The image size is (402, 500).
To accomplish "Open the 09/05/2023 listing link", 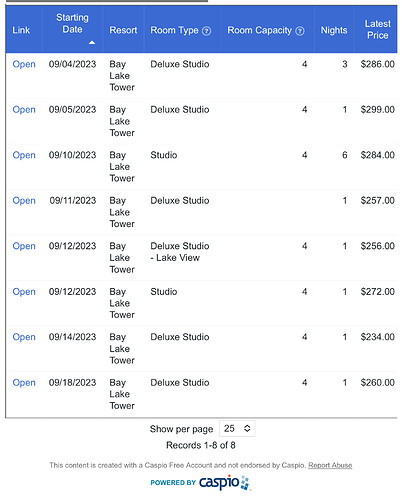I will point(24,110).
